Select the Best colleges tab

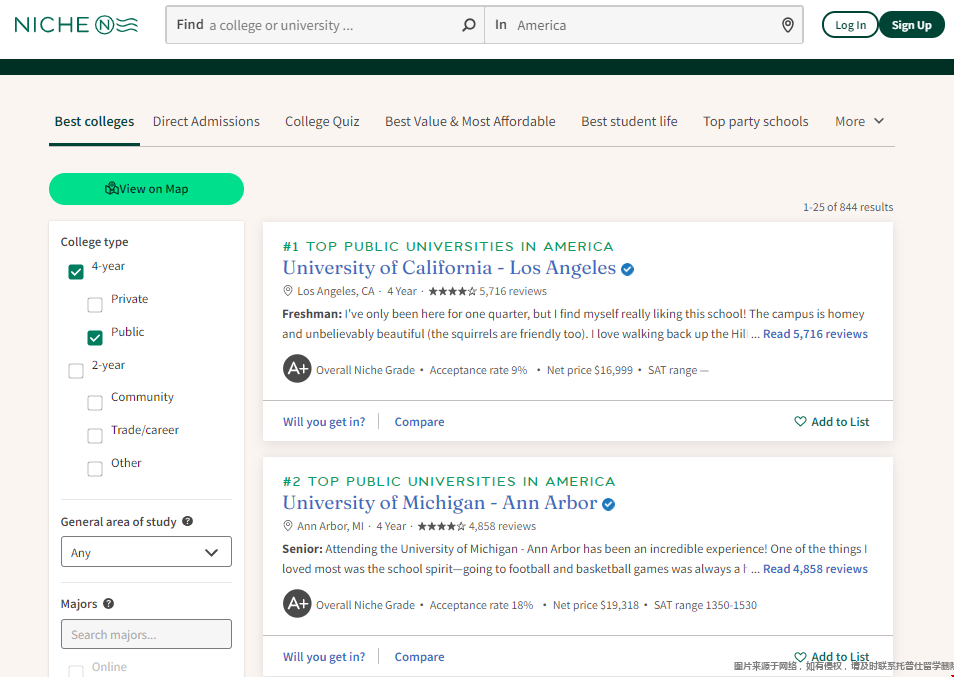click(x=94, y=121)
